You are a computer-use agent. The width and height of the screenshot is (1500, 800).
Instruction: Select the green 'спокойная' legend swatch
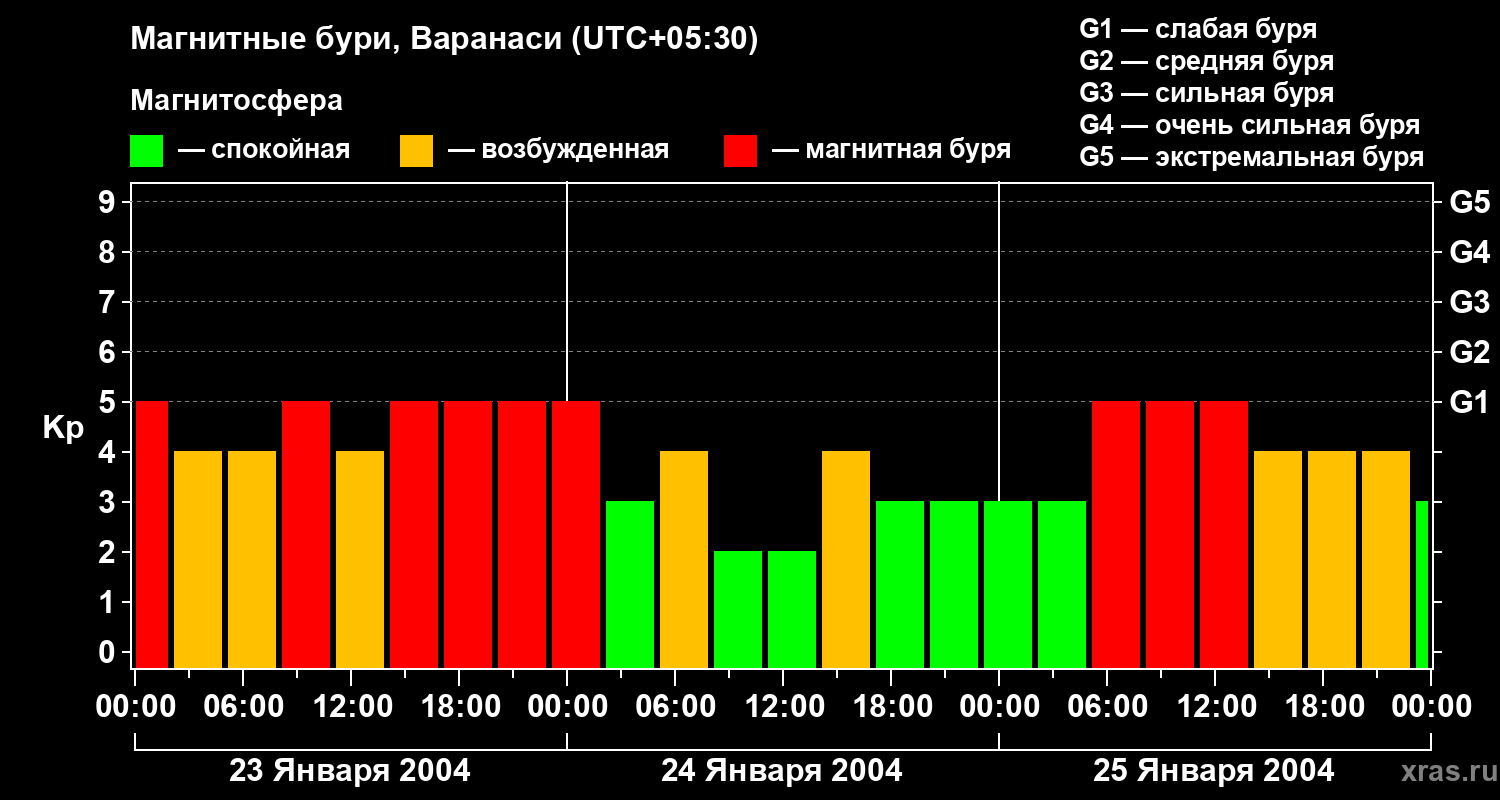146,151
